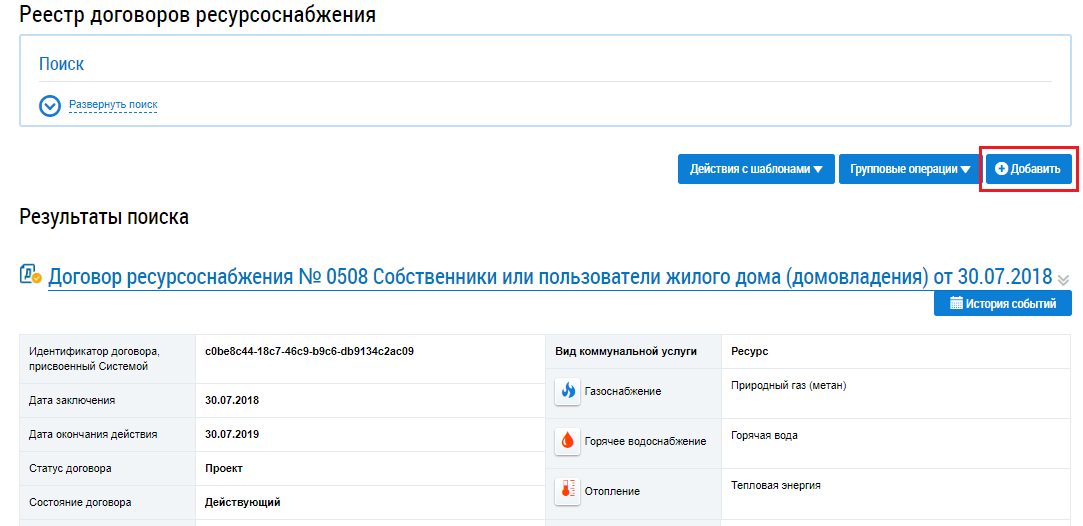
Task: Expand the chevron after the contract title
Action: [x=1063, y=279]
